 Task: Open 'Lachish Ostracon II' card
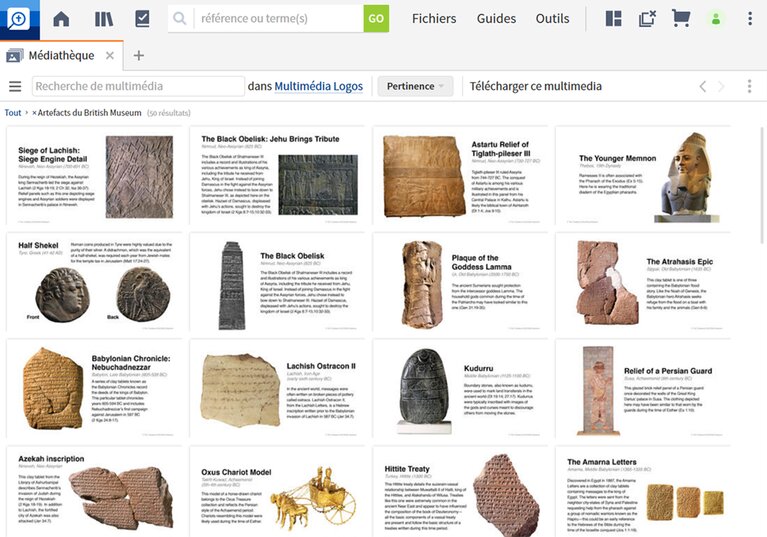(x=277, y=389)
